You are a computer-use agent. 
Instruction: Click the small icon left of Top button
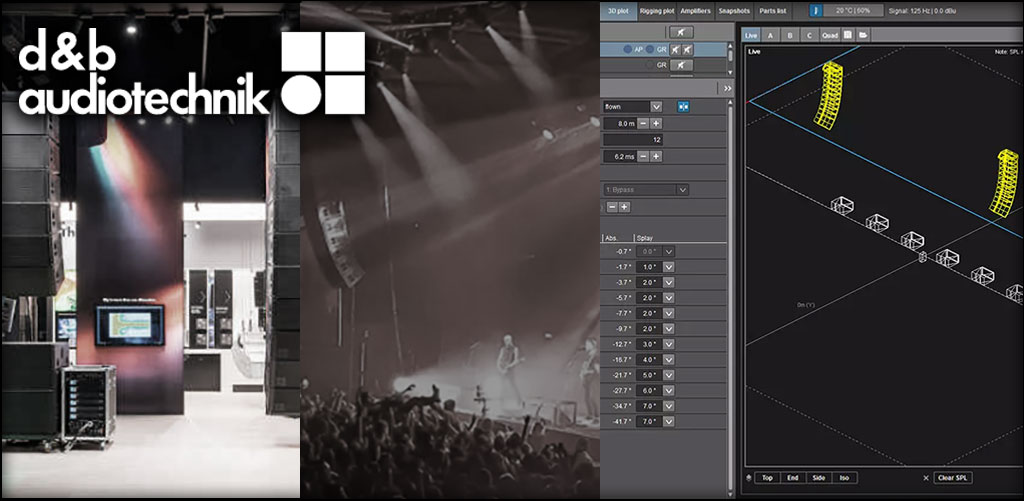[x=748, y=478]
